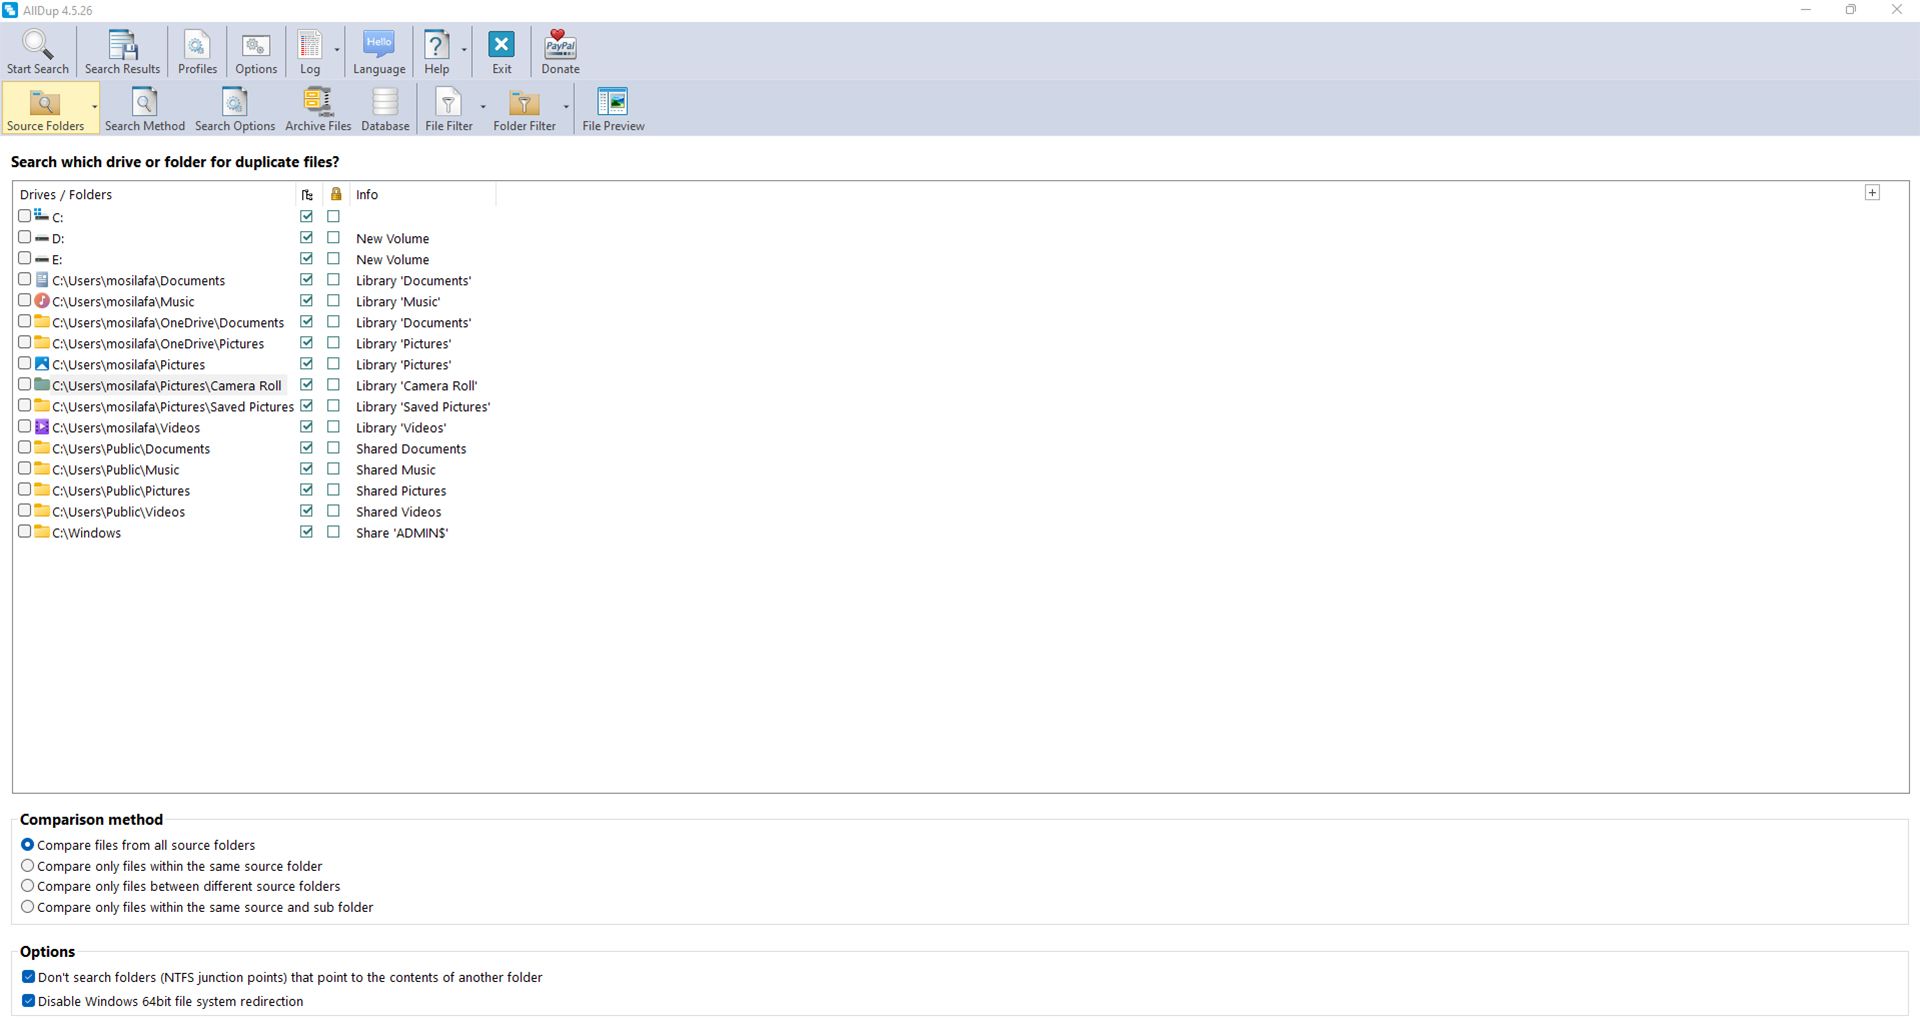Click the Exit icon
Screen dimensions: 1920x1030
(x=502, y=52)
